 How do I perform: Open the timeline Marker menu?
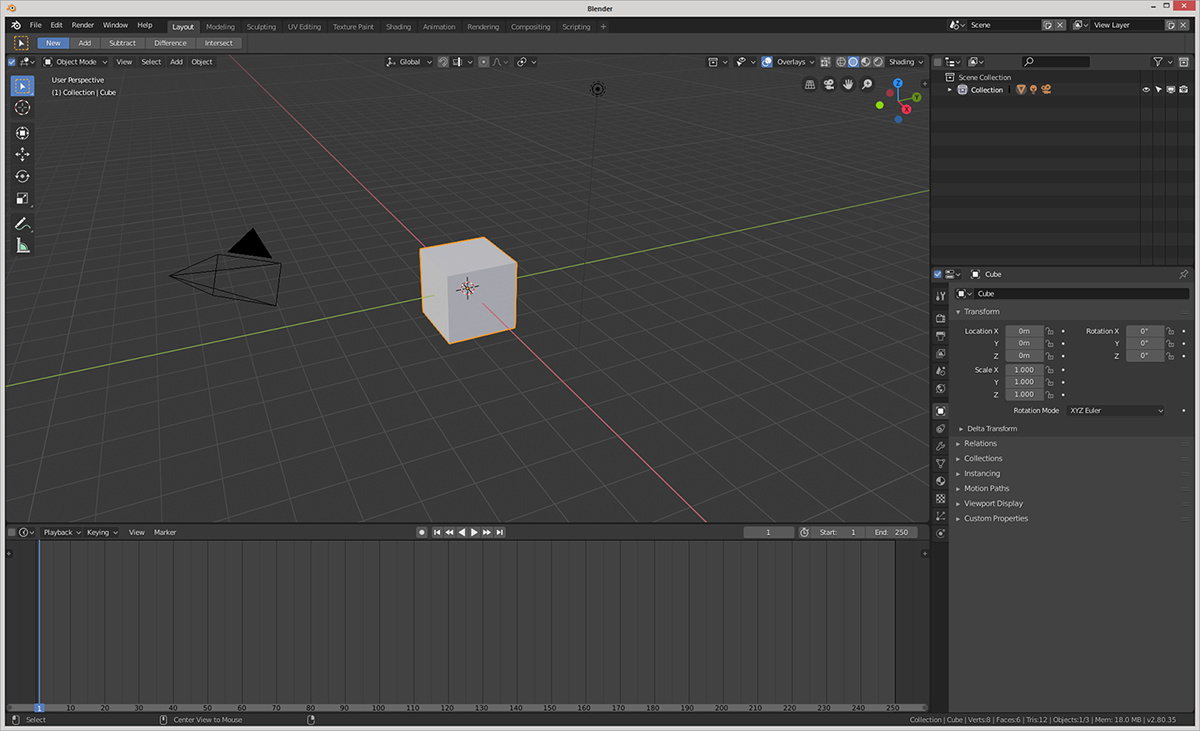click(165, 532)
